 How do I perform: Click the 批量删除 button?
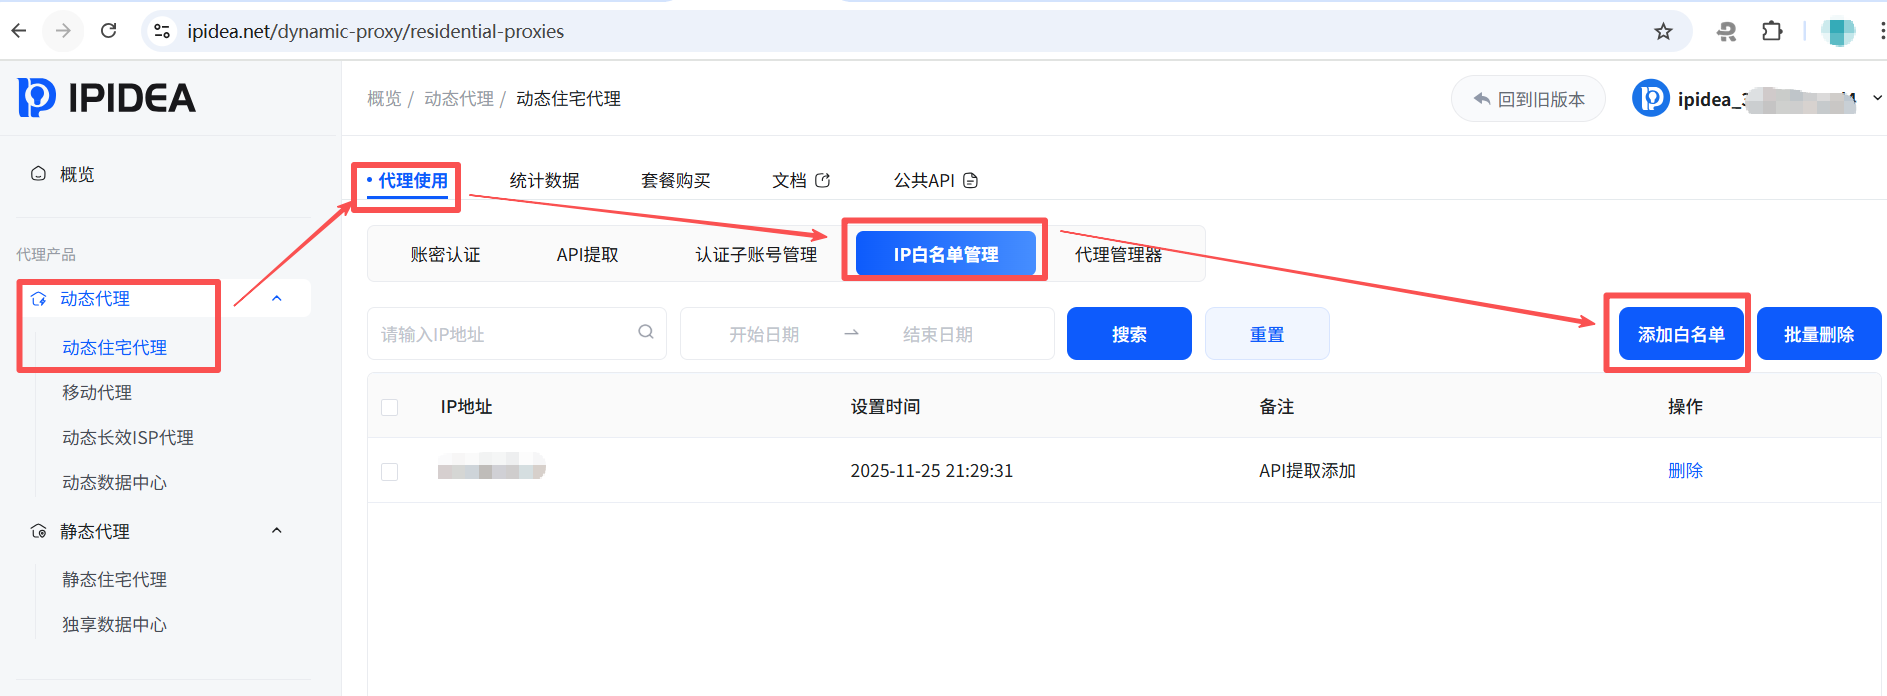pyautogui.click(x=1819, y=334)
